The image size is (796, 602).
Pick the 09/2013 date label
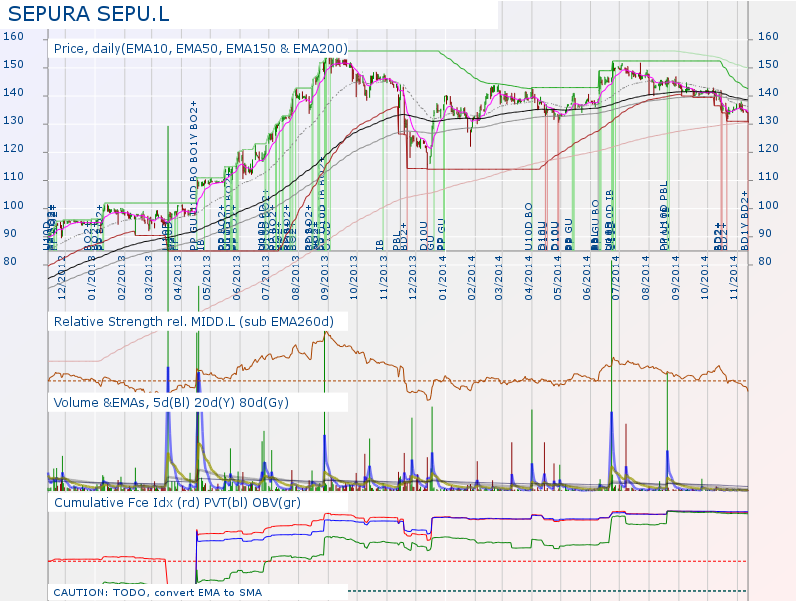(324, 278)
